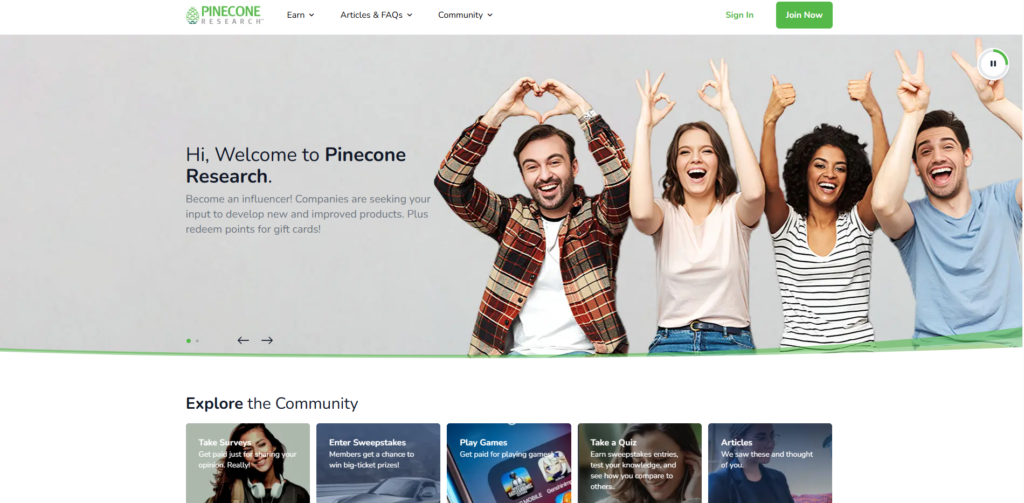Click the Explore the Community heading
Image resolution: width=1024 pixels, height=503 pixels.
(x=272, y=404)
